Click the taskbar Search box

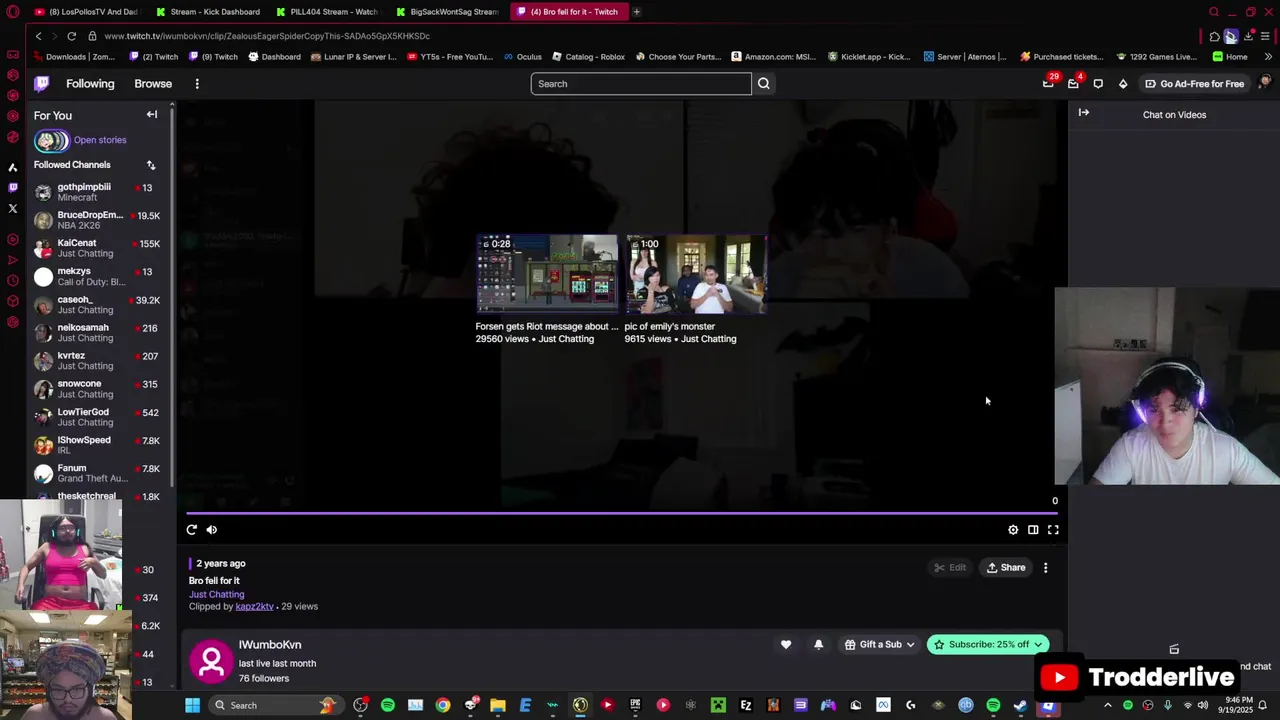click(x=276, y=706)
